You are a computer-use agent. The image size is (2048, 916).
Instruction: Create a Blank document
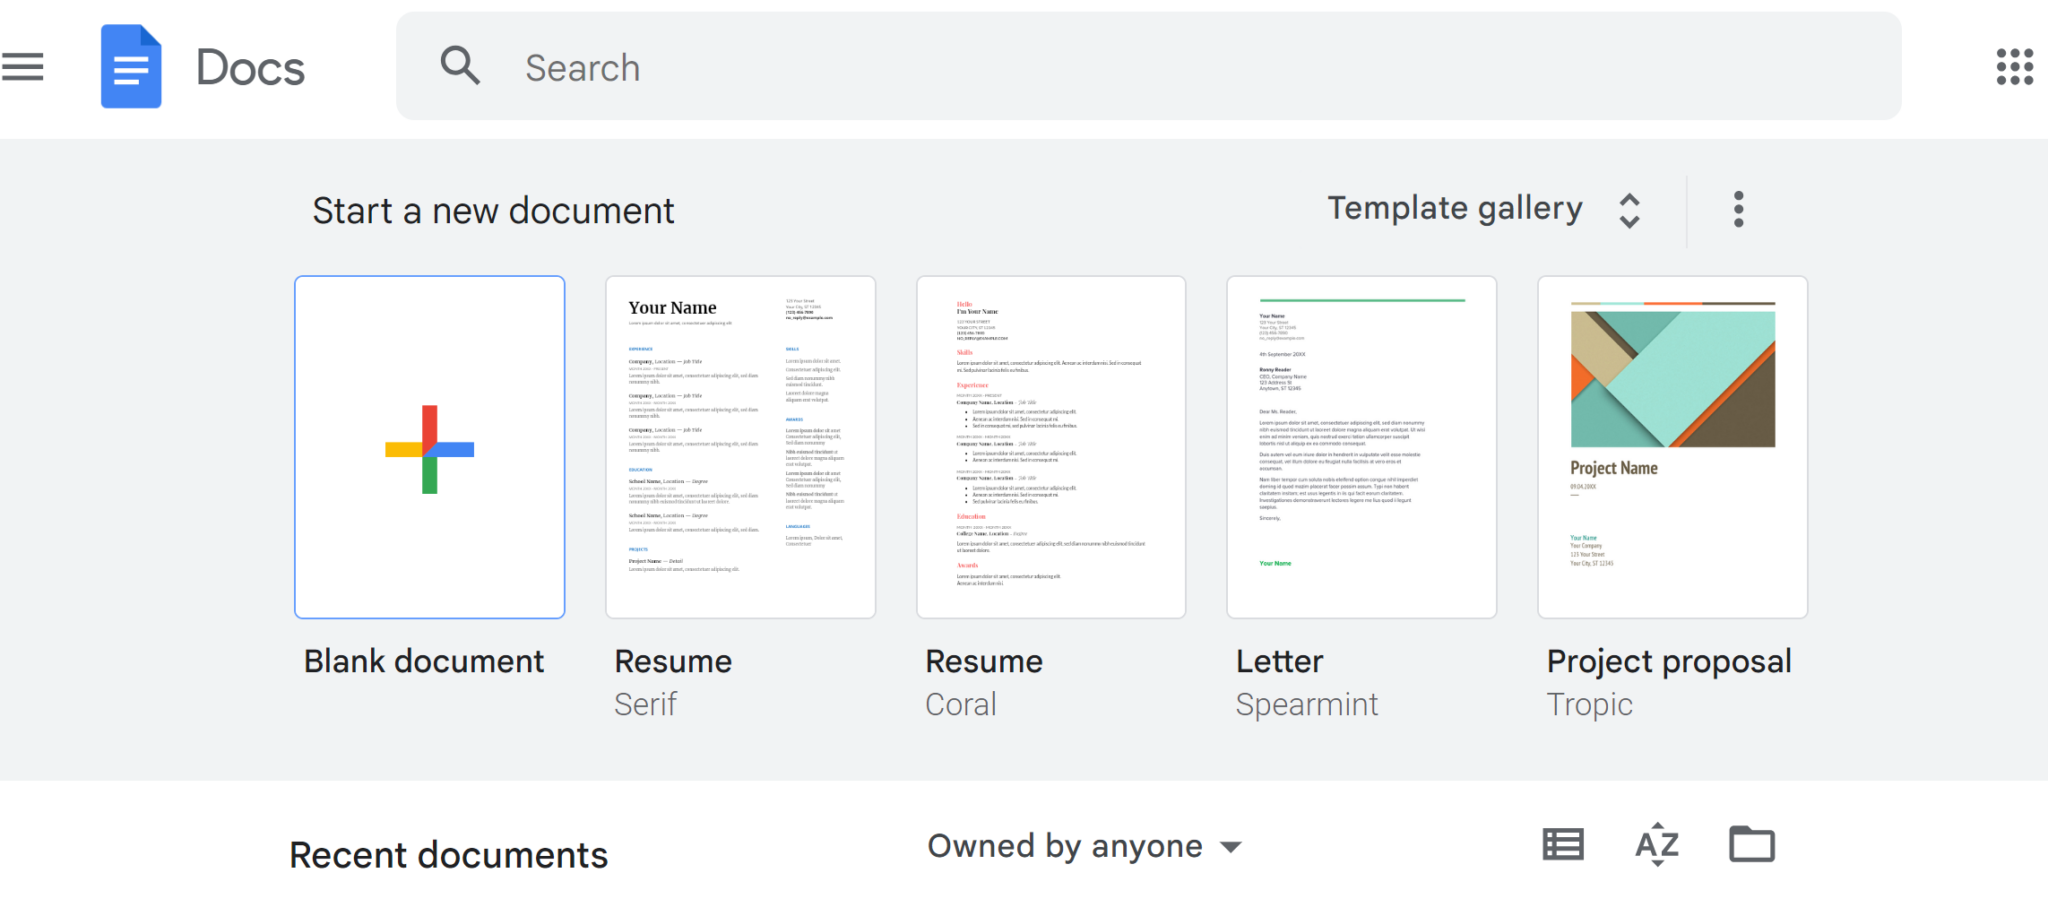430,447
